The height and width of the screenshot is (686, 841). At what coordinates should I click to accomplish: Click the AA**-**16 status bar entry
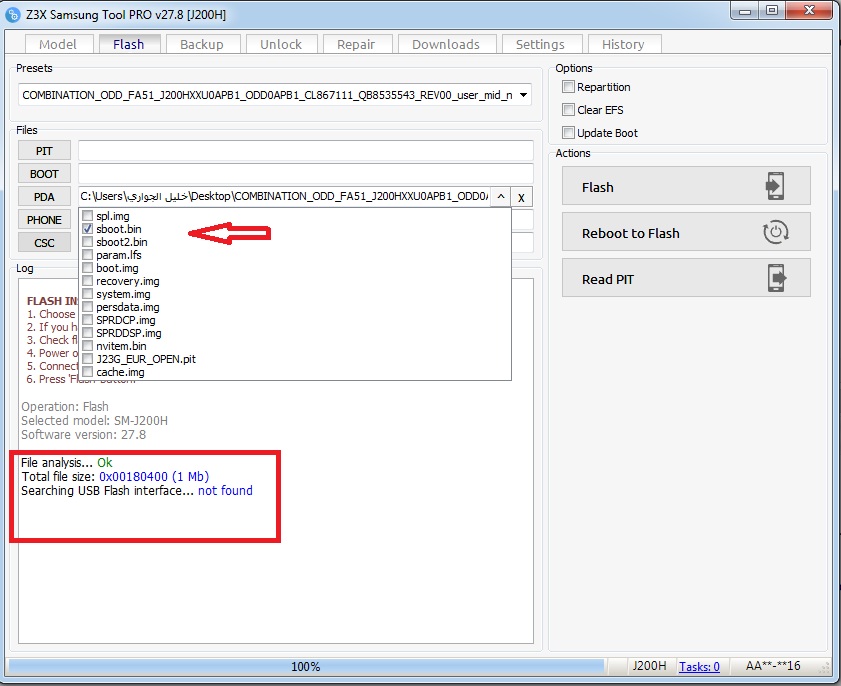pos(773,666)
